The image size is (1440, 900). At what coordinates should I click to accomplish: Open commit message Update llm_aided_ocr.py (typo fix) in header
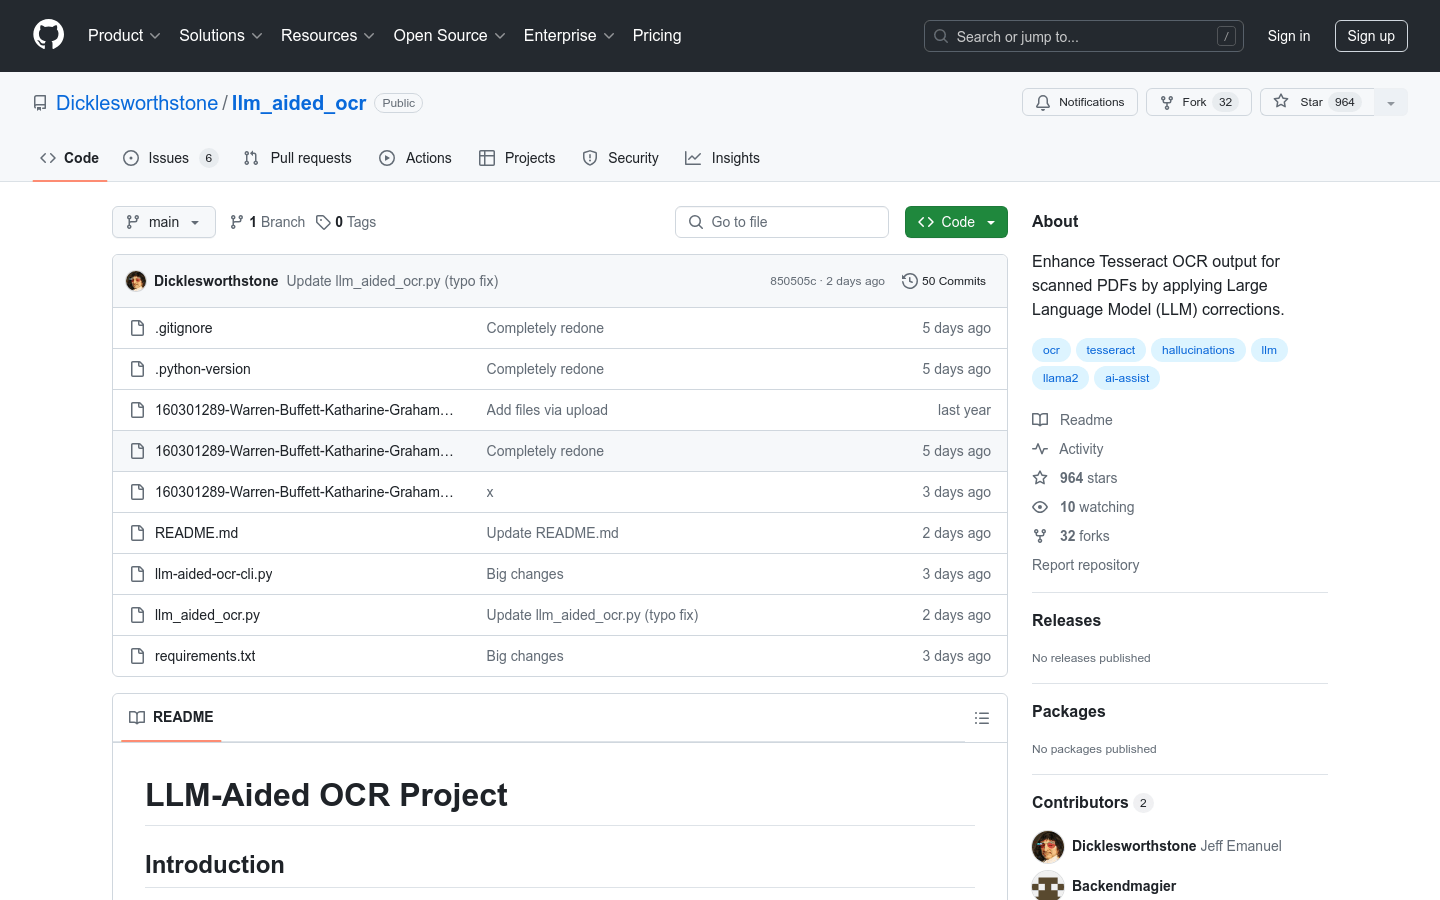point(392,281)
